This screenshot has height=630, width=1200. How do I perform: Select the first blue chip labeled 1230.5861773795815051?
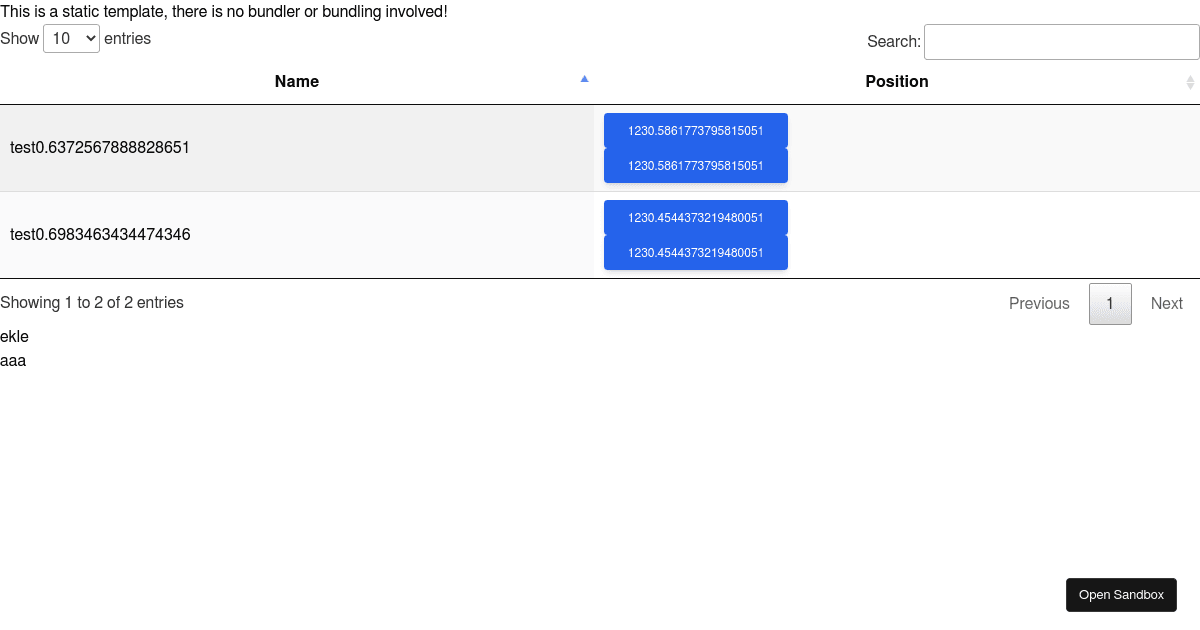[x=695, y=130]
